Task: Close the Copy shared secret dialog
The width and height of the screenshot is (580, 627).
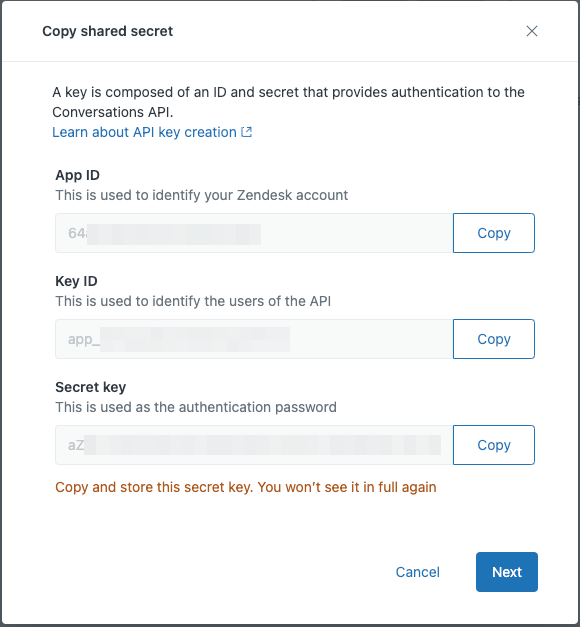Action: (532, 31)
